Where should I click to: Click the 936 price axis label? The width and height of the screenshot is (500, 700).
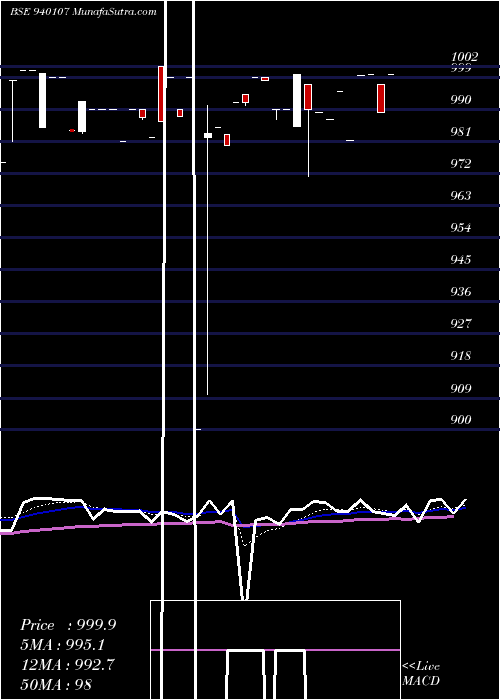pos(461,292)
